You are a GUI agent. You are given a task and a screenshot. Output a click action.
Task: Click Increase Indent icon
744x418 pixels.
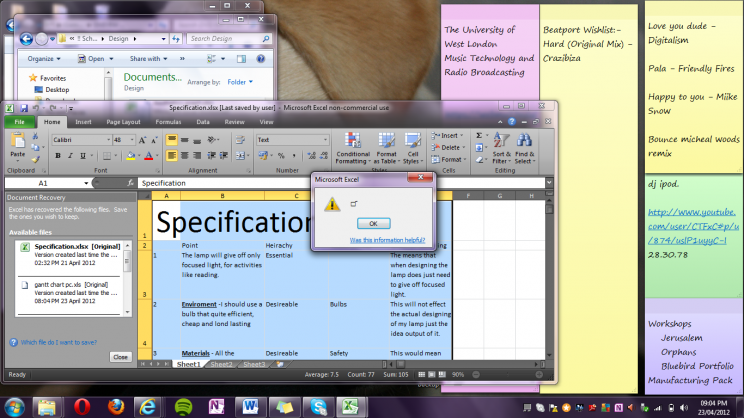(223, 156)
